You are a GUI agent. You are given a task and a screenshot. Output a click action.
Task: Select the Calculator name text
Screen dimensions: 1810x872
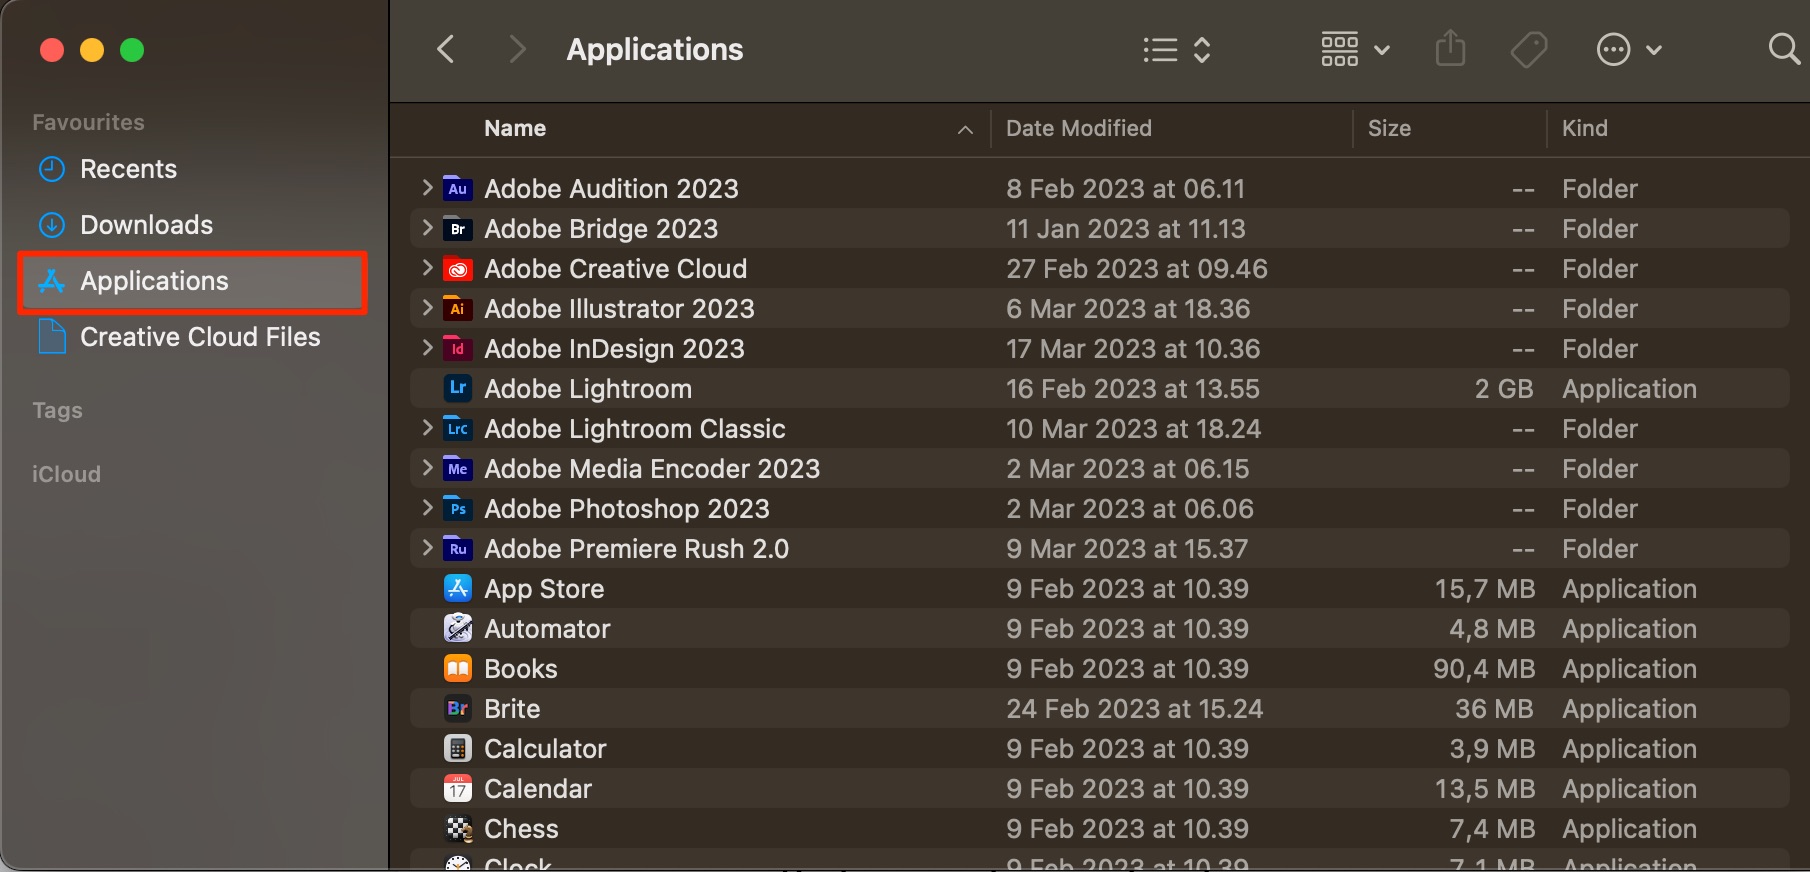[x=545, y=749]
